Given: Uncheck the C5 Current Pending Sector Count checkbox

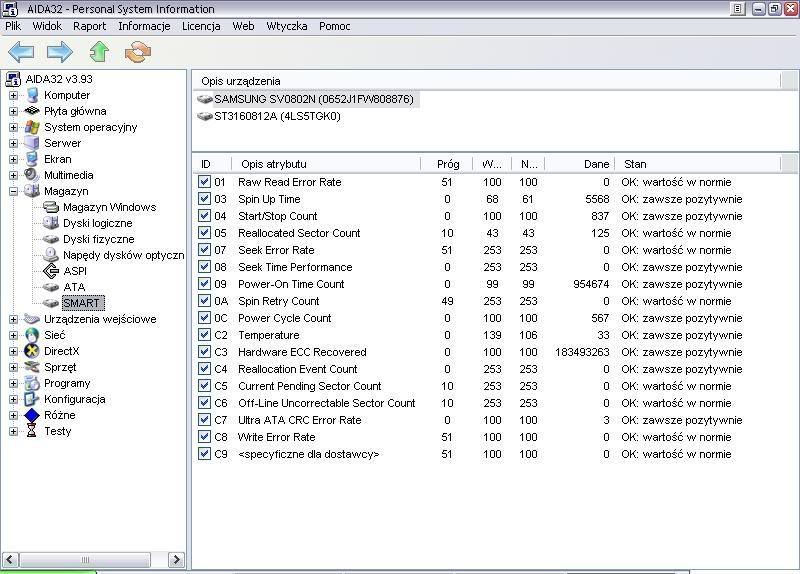Looking at the screenshot, I should coord(205,386).
